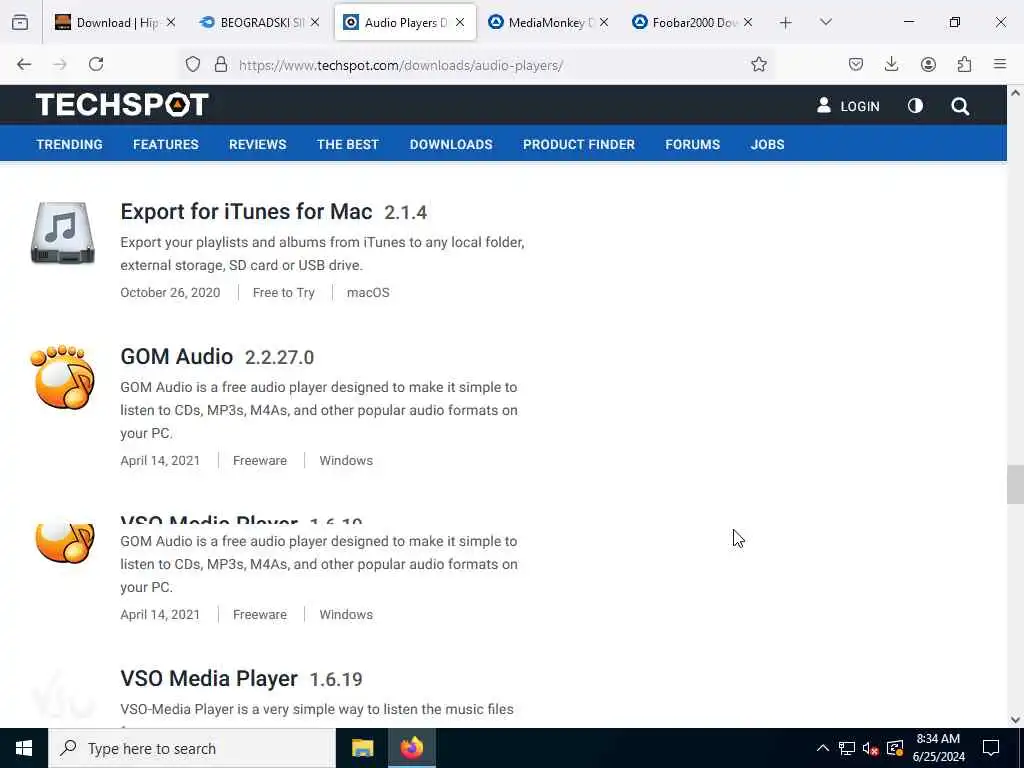The height and width of the screenshot is (768, 1024).
Task: Open the network tray icon
Action: 847,748
